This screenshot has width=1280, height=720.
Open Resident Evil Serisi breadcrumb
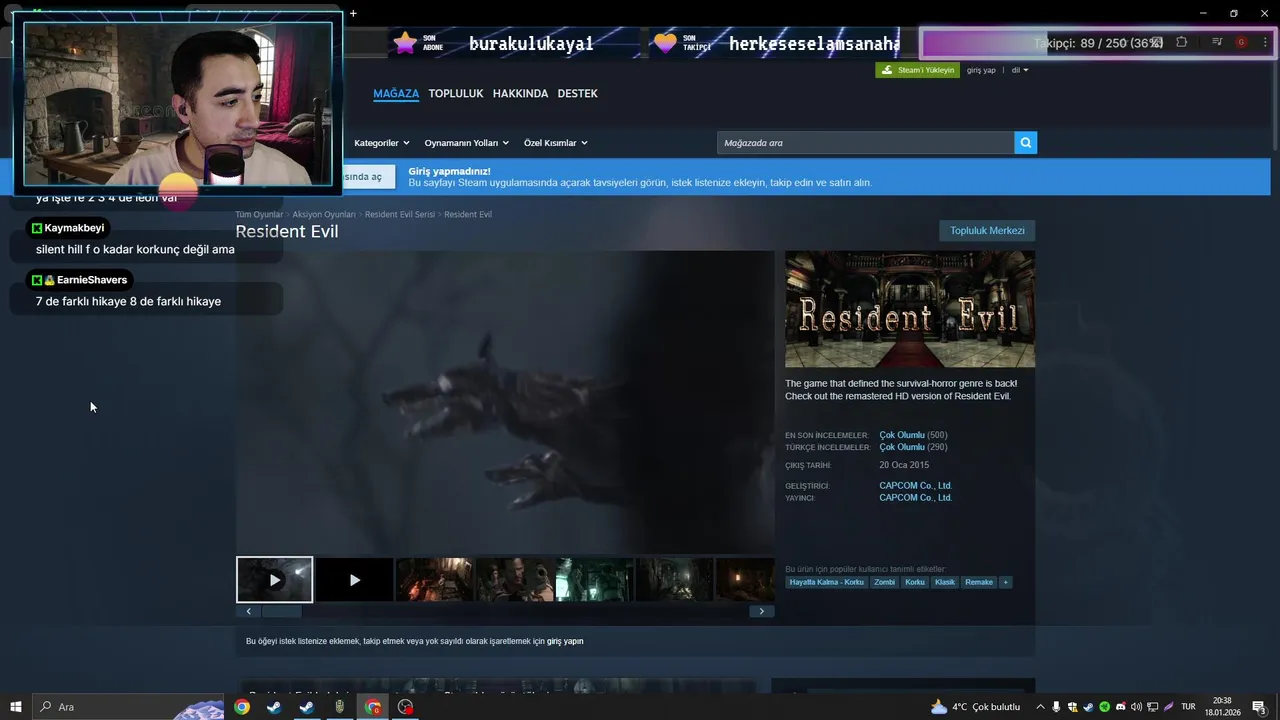coord(400,214)
